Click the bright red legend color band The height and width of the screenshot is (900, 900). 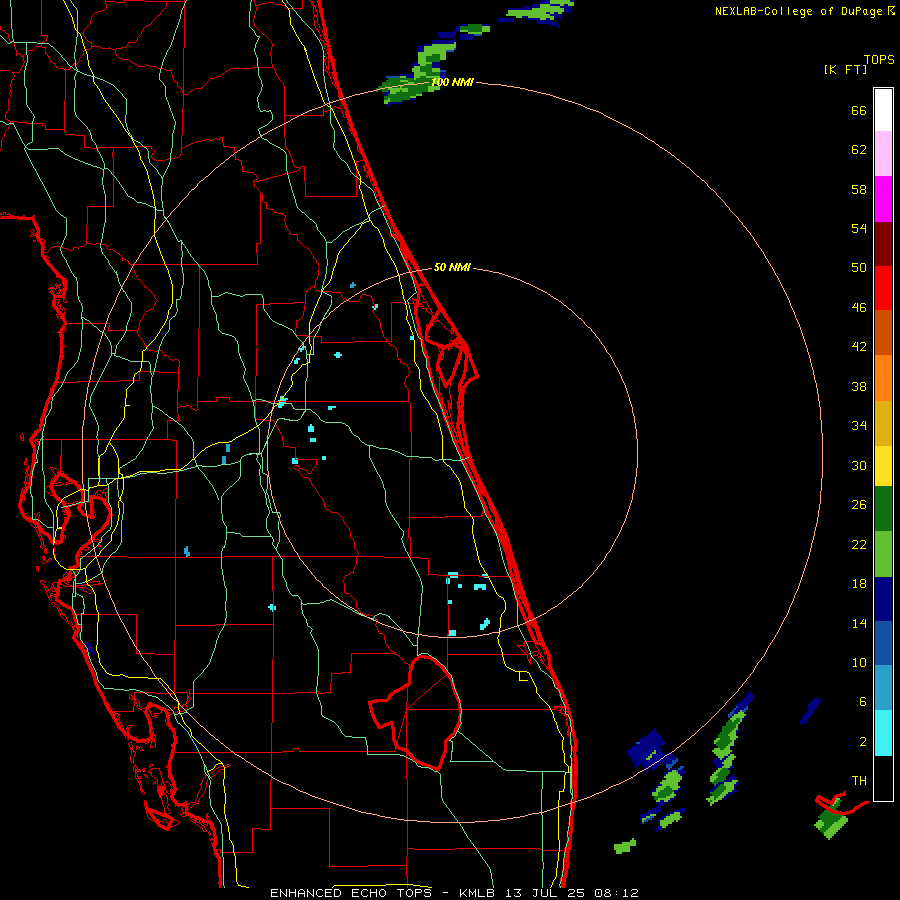pos(883,288)
